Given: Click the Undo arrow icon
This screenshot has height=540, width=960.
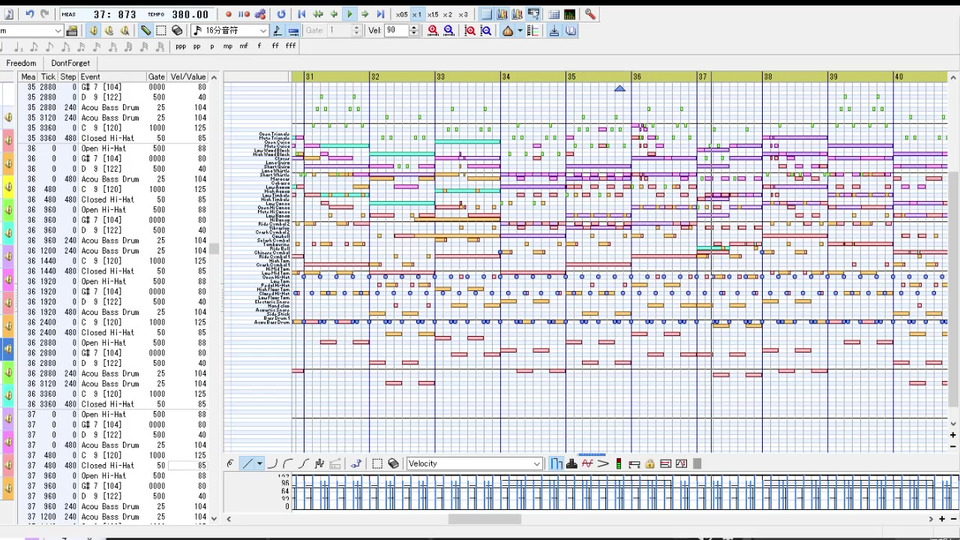Looking at the screenshot, I should point(29,13).
